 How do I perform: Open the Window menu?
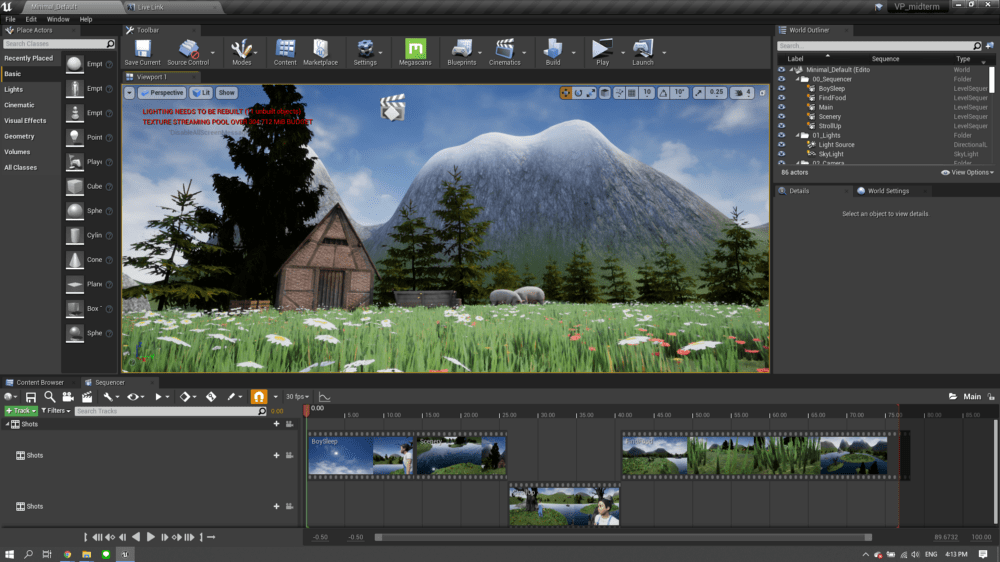pos(58,19)
